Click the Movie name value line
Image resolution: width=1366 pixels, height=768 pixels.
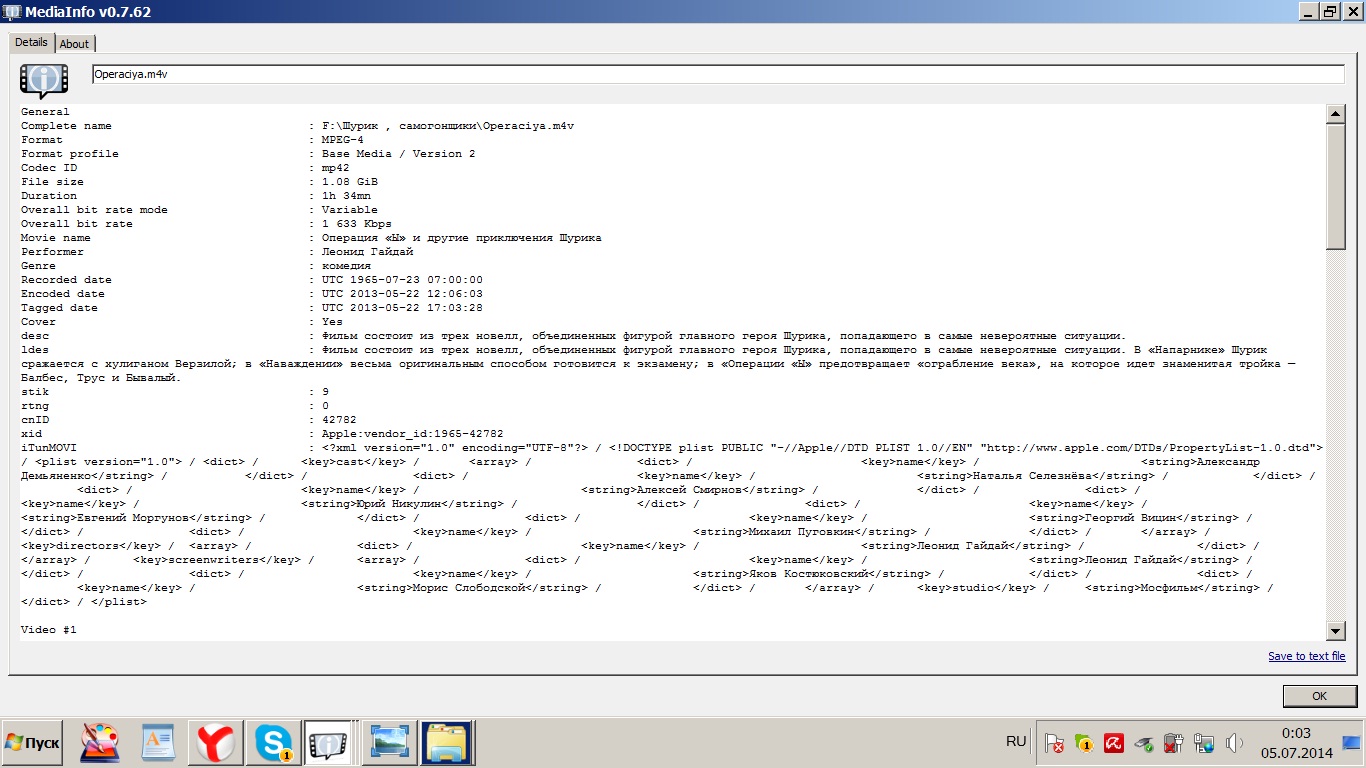[x=462, y=238]
